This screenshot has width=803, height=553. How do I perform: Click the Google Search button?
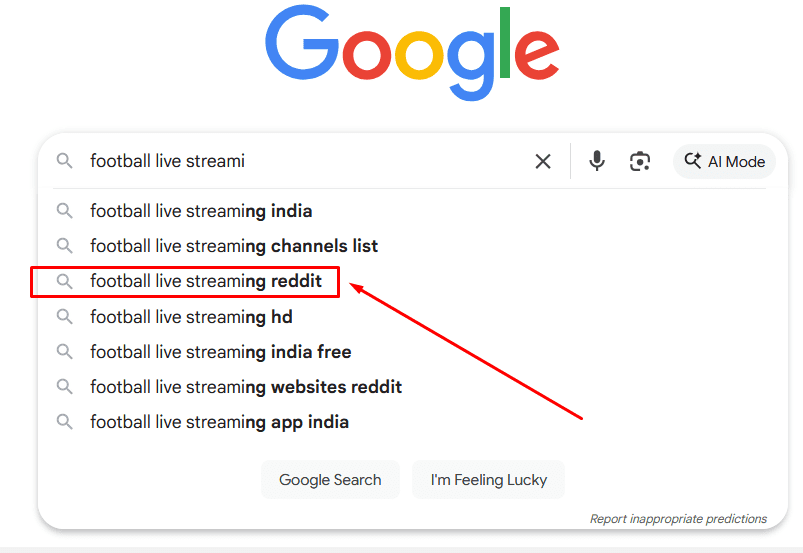coord(330,480)
